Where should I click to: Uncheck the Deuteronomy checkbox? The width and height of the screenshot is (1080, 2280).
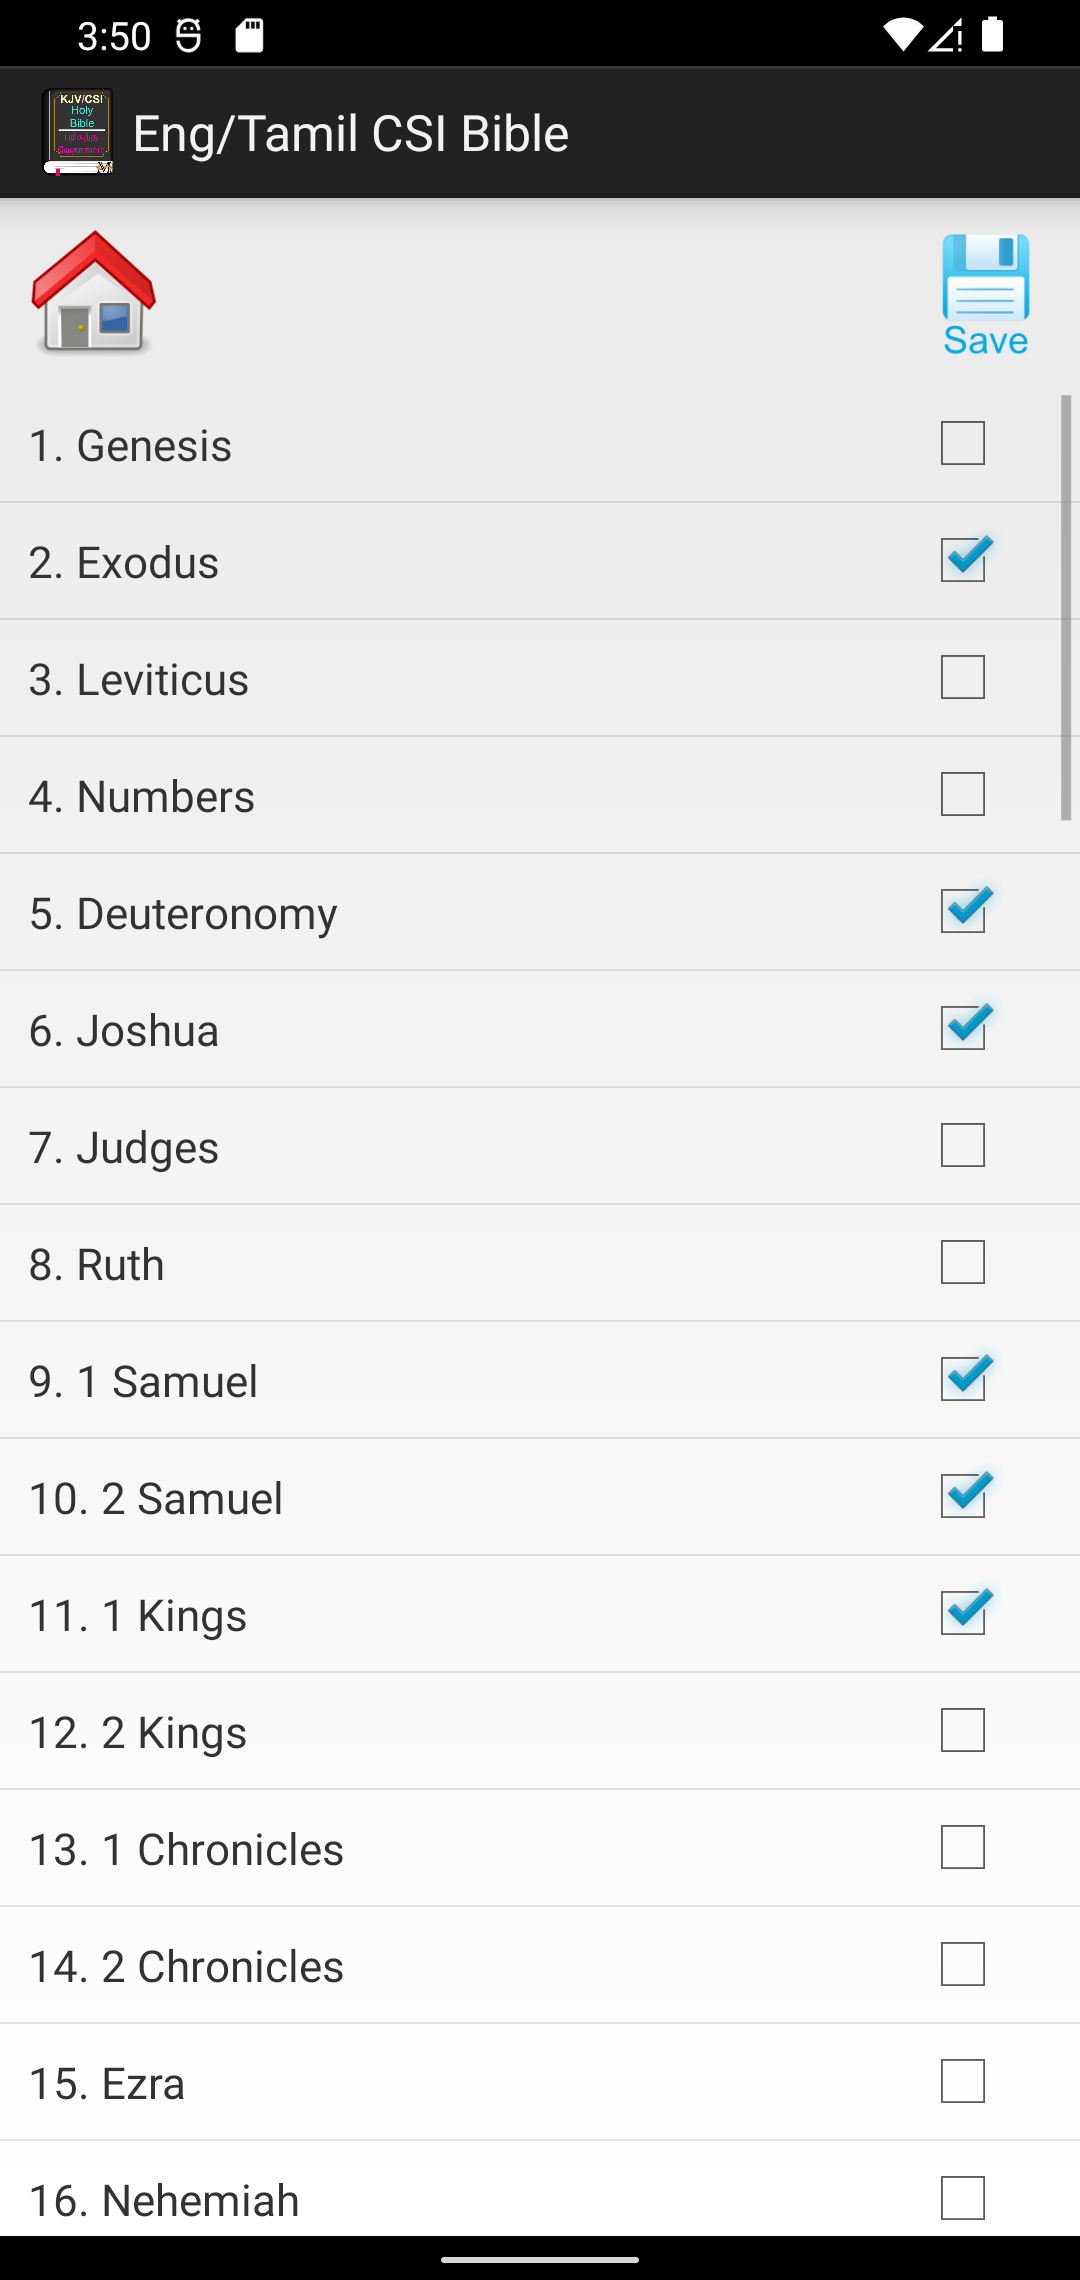pyautogui.click(x=963, y=912)
